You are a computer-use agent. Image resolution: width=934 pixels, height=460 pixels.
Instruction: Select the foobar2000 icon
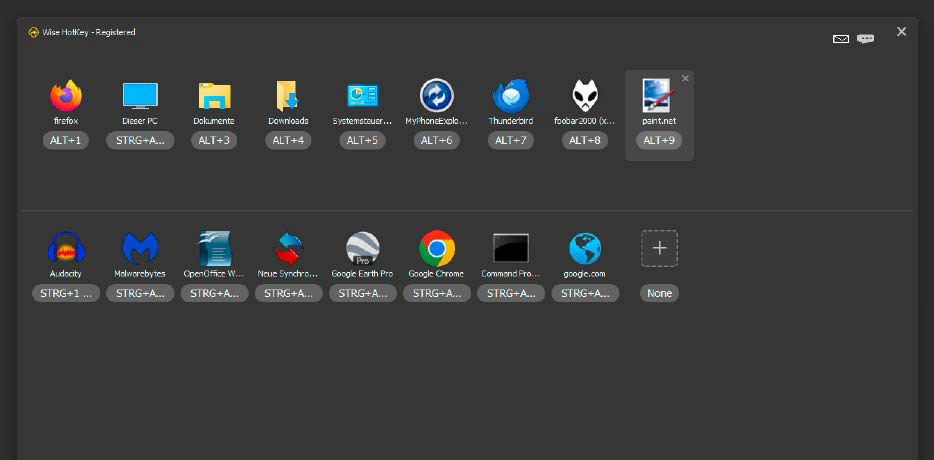click(x=585, y=96)
